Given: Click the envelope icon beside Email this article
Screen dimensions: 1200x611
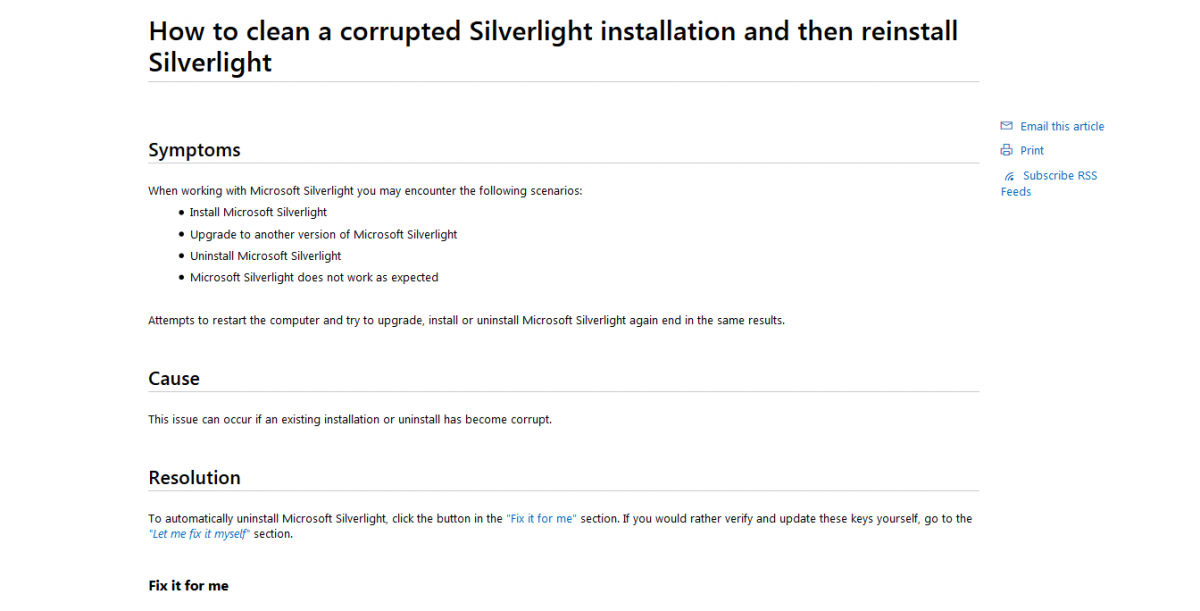Looking at the screenshot, I should point(1006,126).
